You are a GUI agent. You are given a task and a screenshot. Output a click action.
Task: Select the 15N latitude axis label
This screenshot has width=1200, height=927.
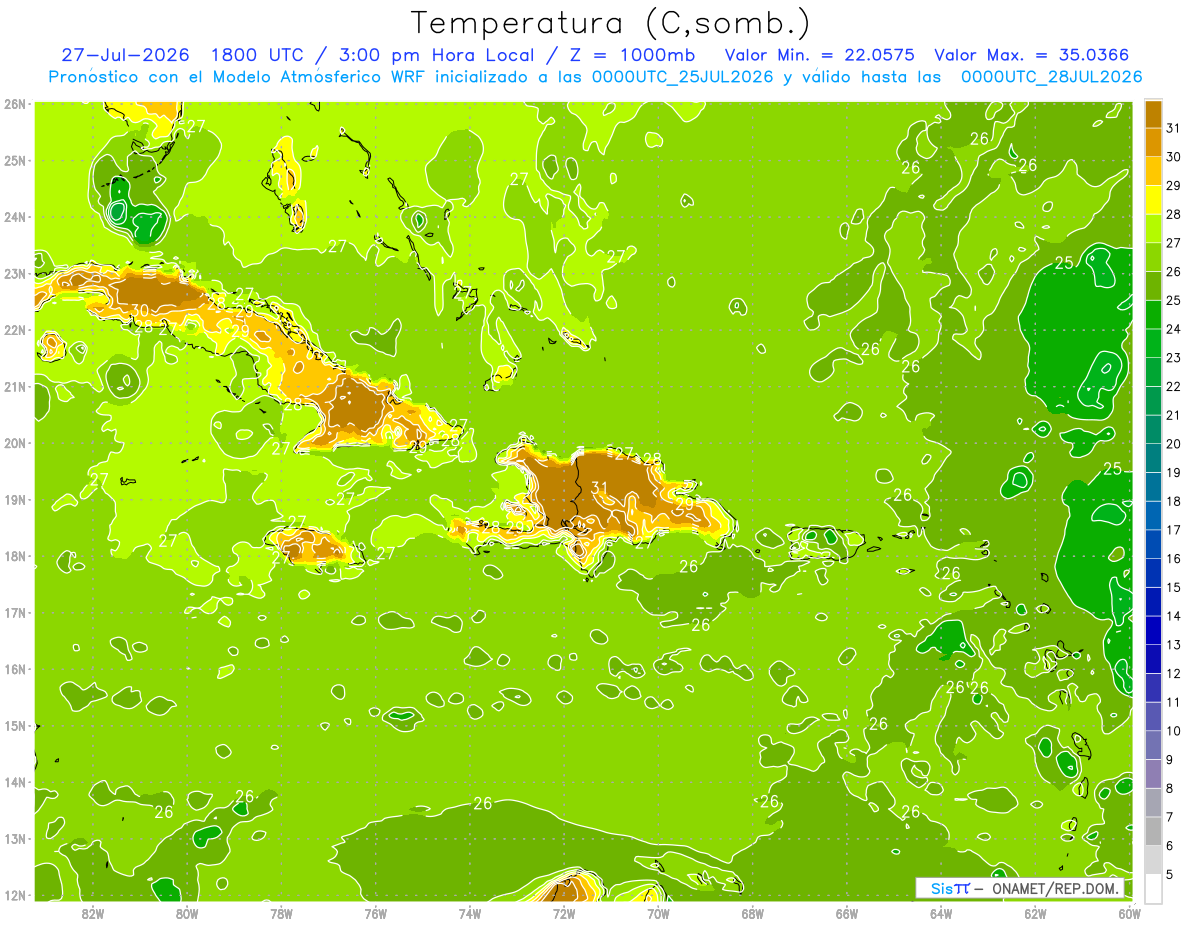(x=15, y=725)
